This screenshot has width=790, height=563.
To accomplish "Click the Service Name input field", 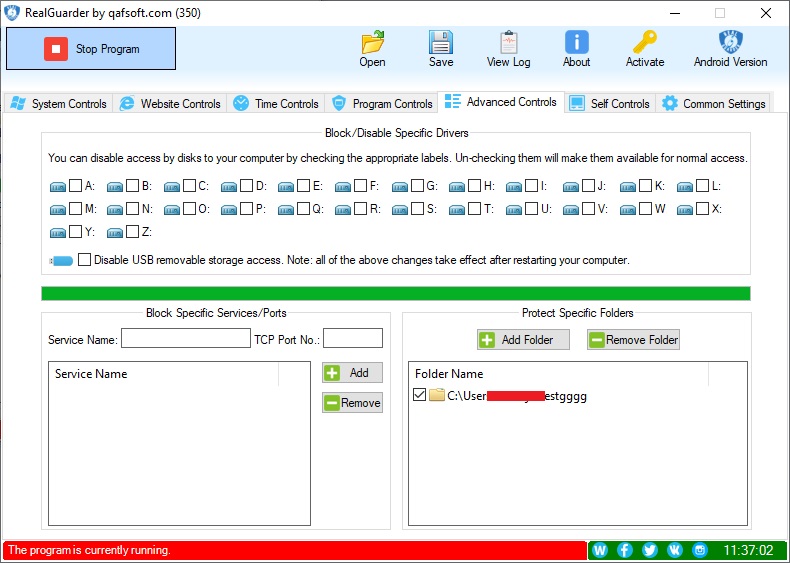I will 185,339.
